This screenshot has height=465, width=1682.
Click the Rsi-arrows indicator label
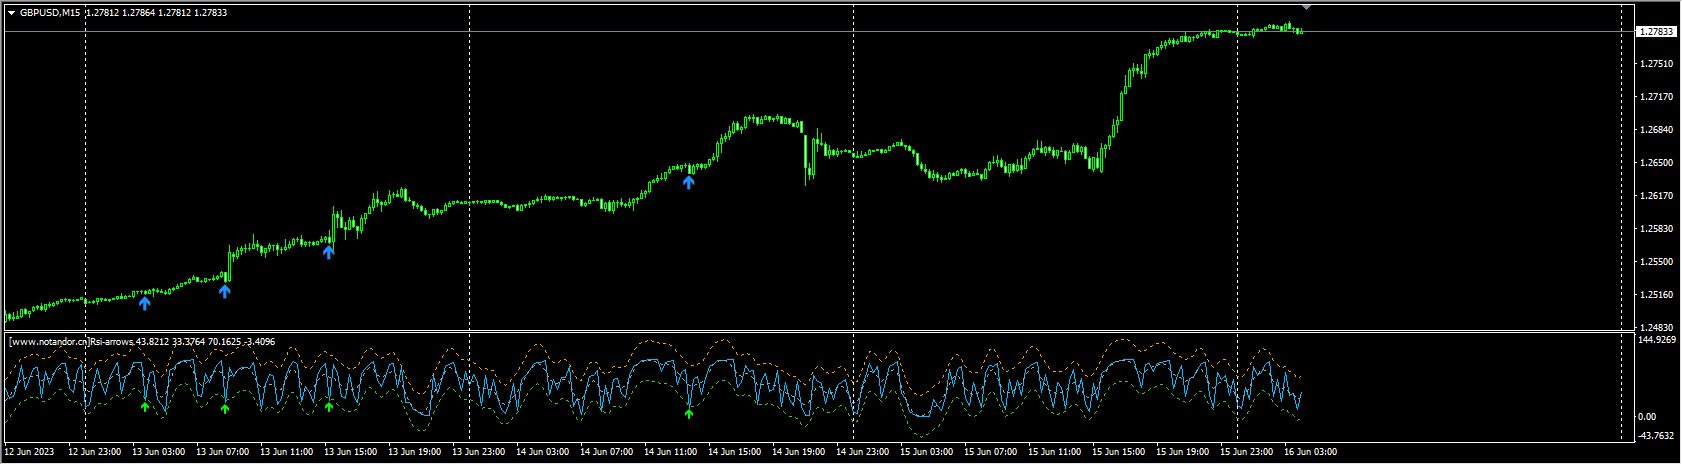(x=112, y=342)
